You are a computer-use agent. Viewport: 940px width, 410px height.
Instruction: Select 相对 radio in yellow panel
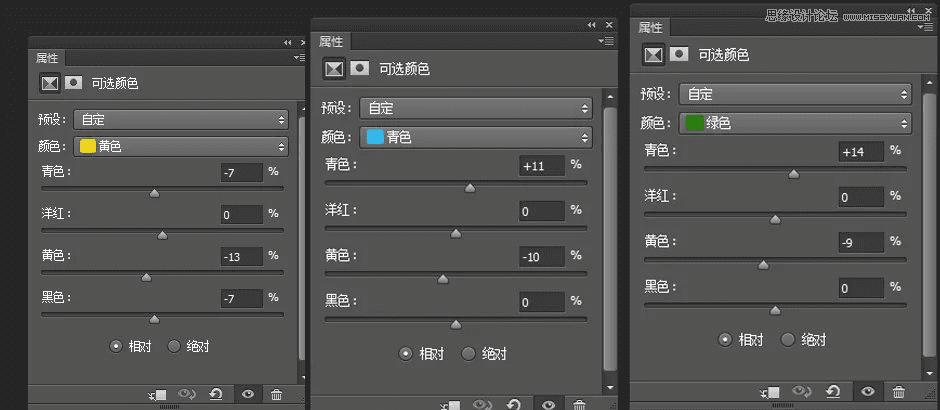[116, 346]
